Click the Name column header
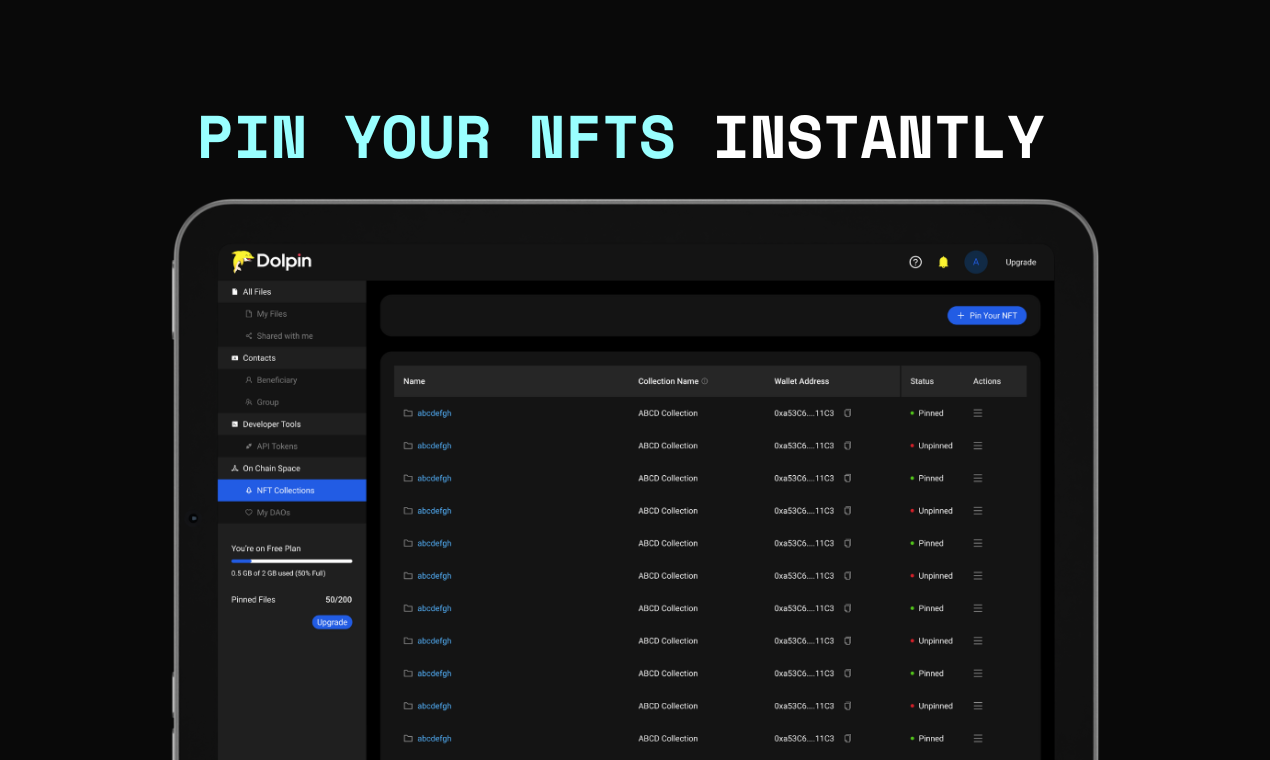 click(x=414, y=381)
